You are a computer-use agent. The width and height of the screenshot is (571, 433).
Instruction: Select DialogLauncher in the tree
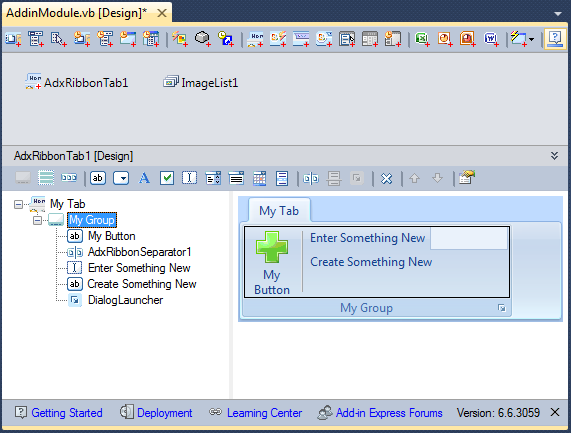(x=125, y=300)
